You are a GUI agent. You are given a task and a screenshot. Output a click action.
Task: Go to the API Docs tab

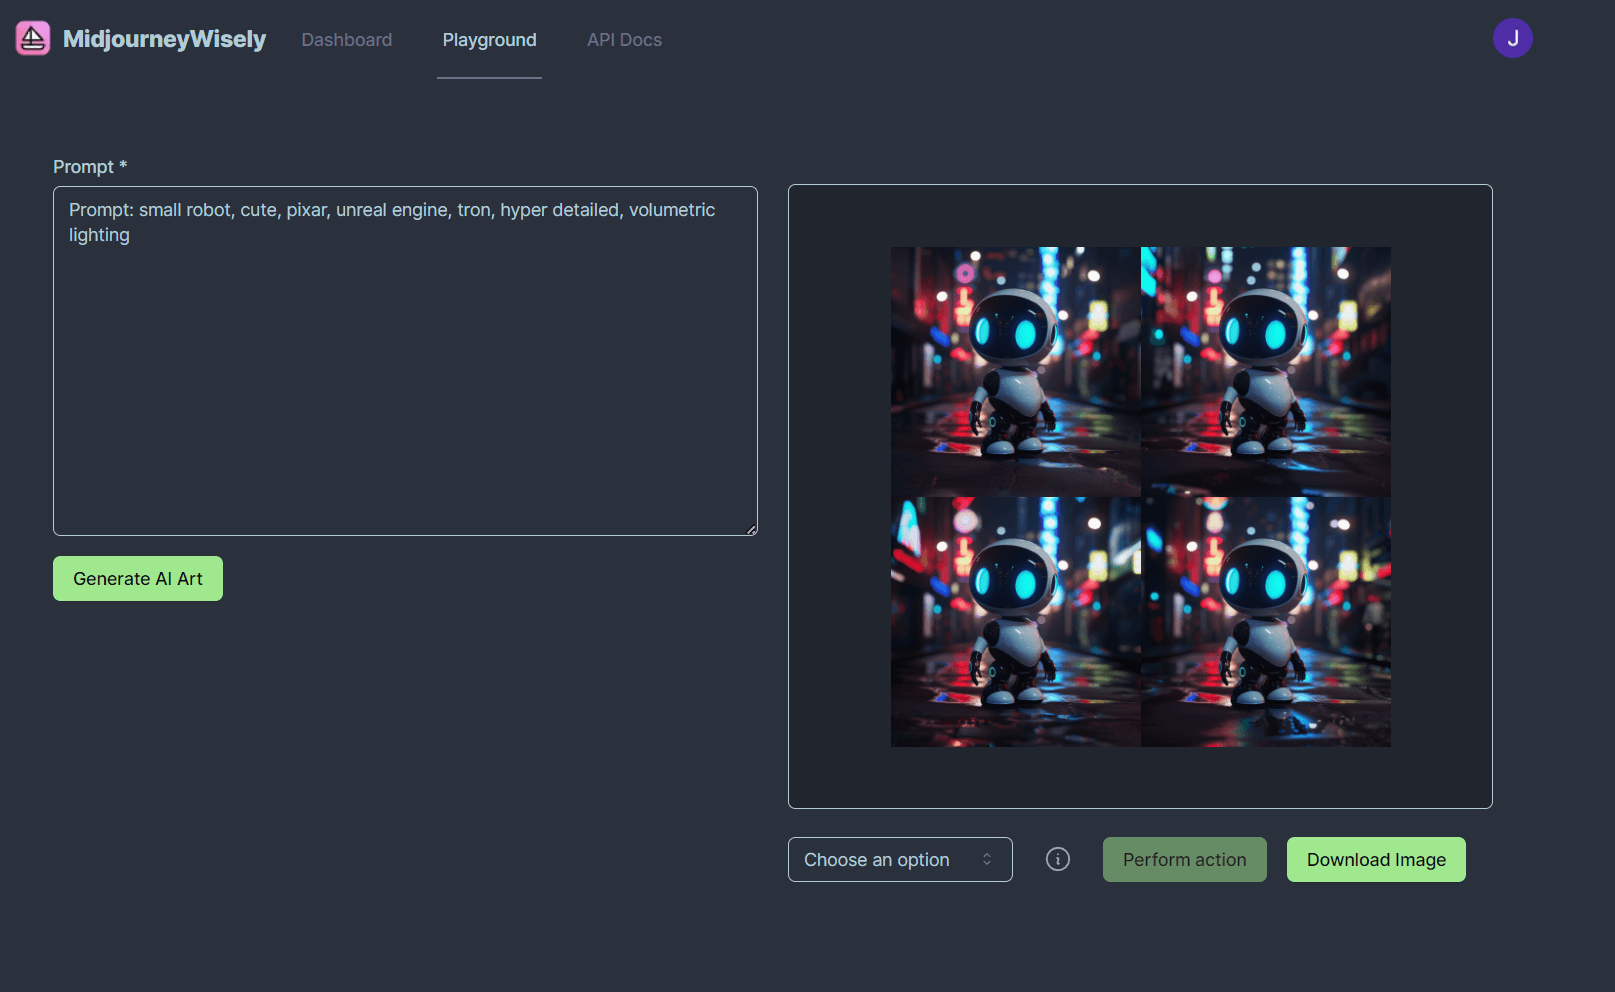(x=624, y=40)
